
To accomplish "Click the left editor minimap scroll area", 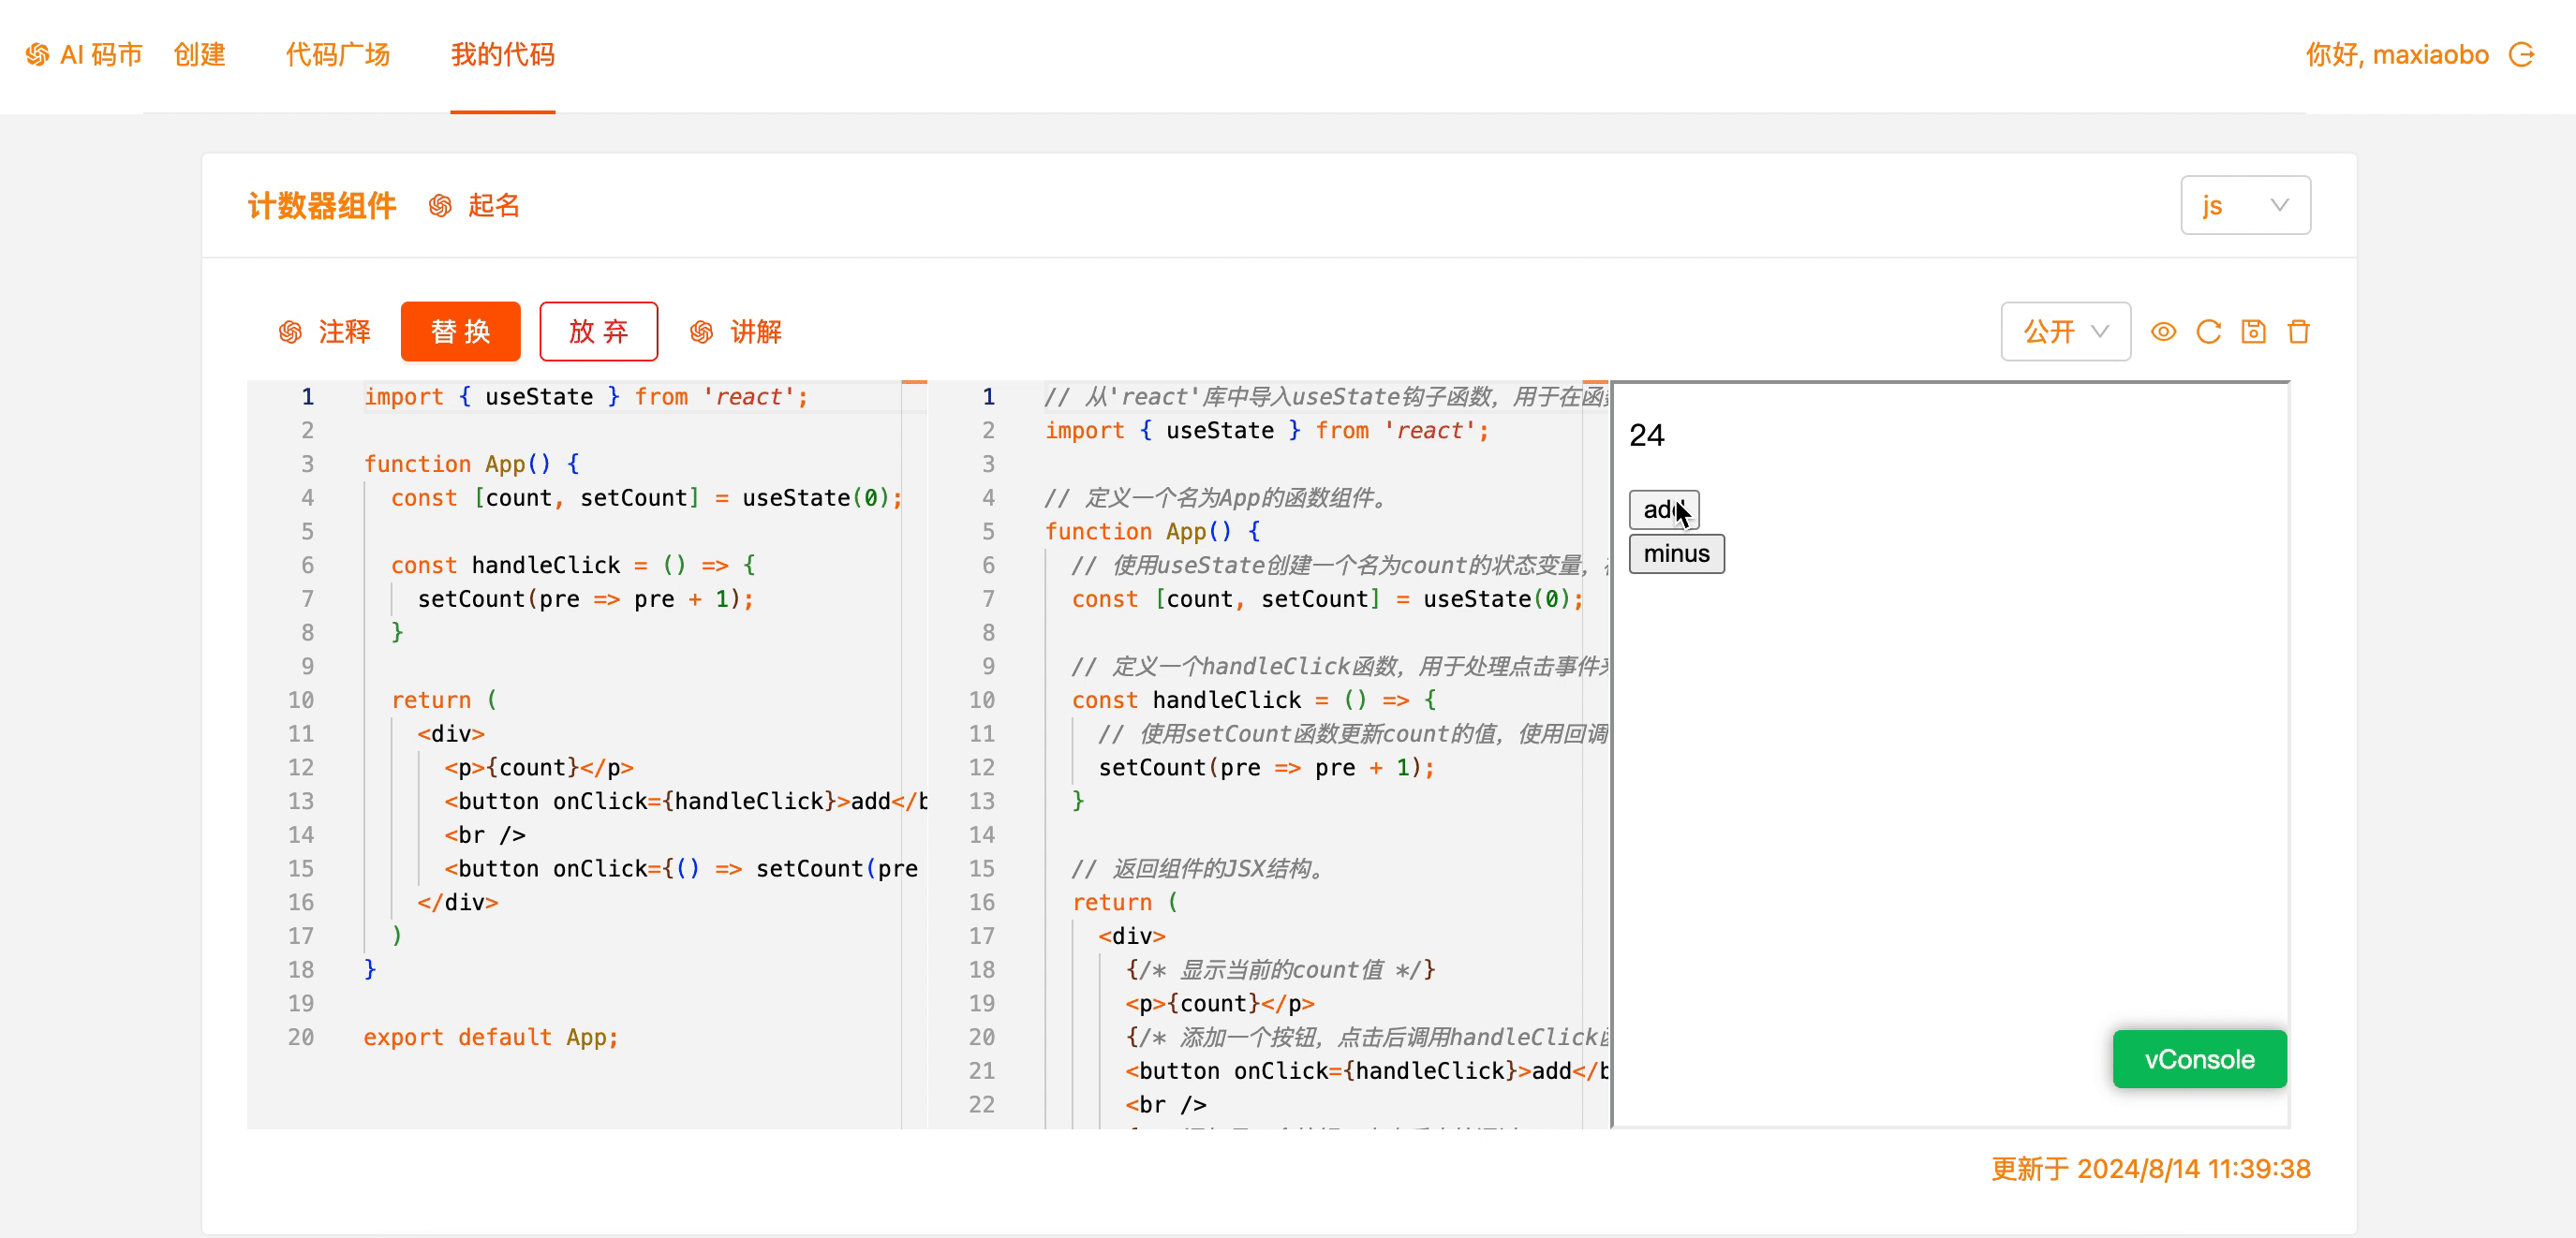I will [x=914, y=755].
